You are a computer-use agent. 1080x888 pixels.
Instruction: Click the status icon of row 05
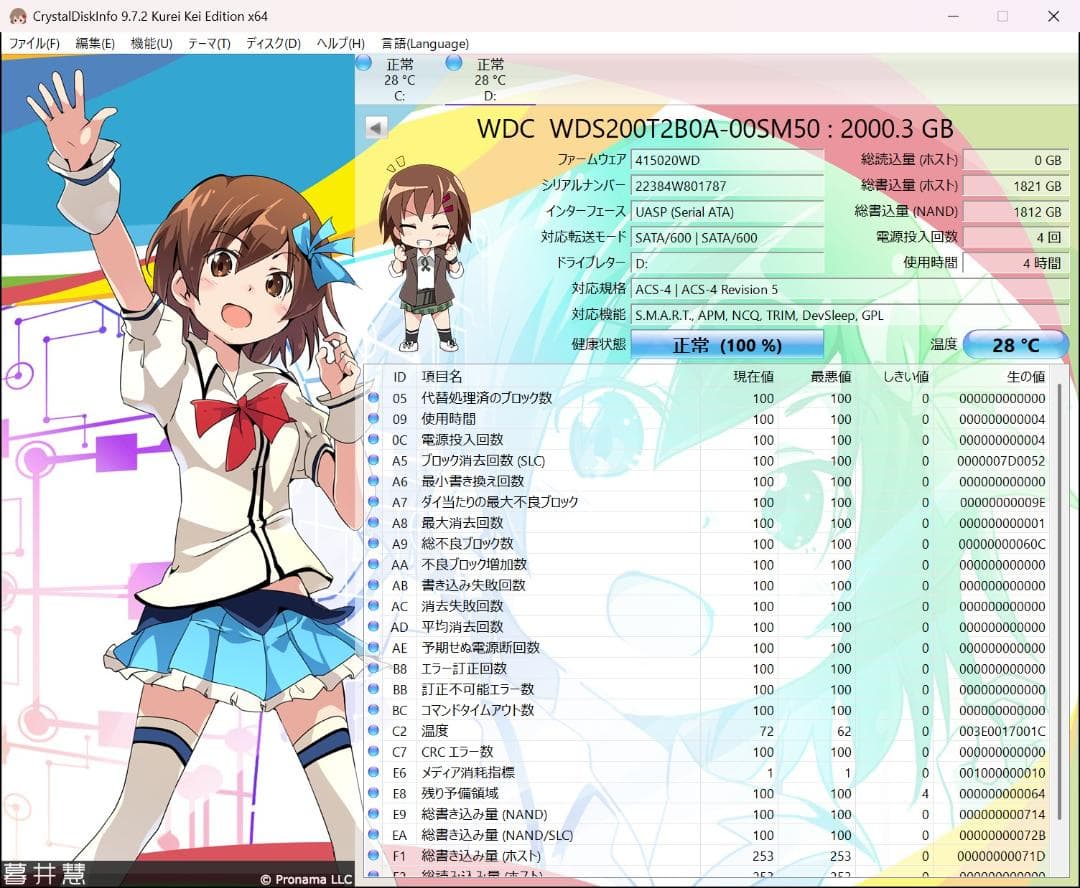coord(373,397)
